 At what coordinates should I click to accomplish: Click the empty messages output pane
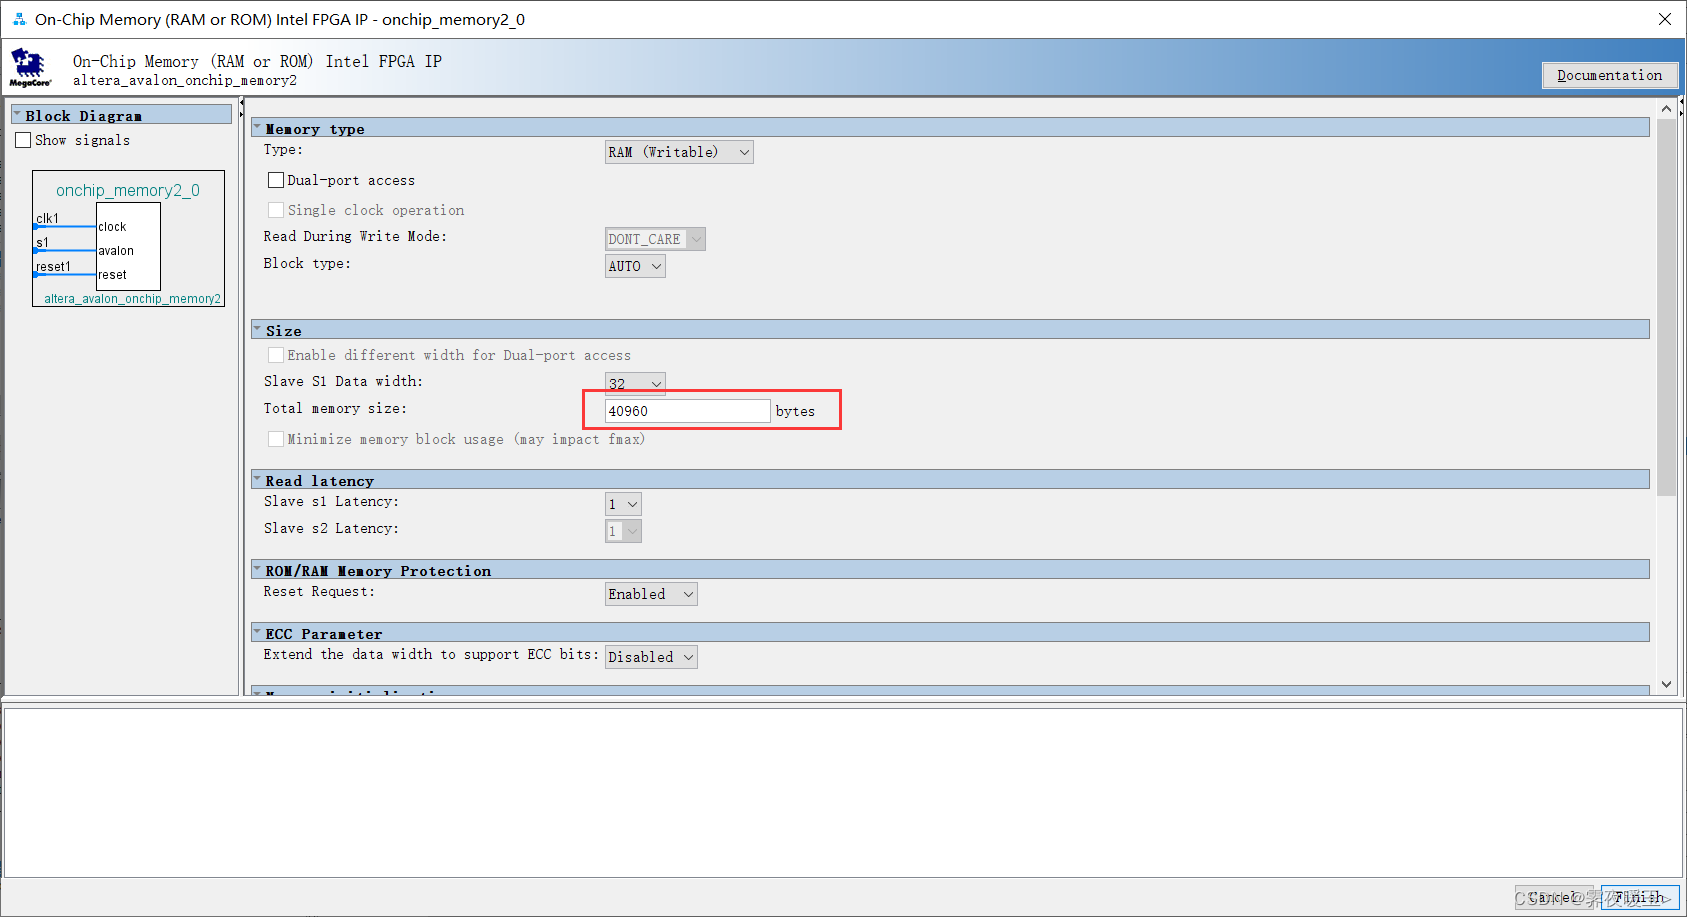coord(843,791)
